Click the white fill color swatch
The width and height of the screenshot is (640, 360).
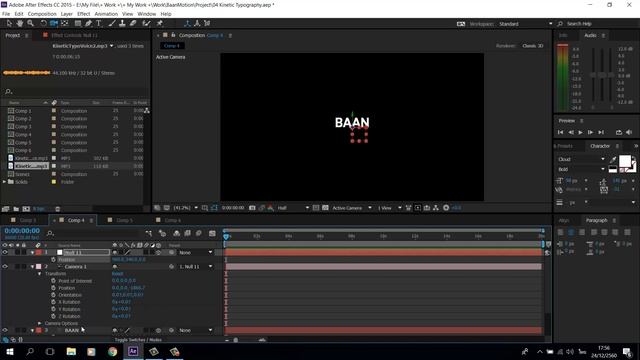point(624,161)
